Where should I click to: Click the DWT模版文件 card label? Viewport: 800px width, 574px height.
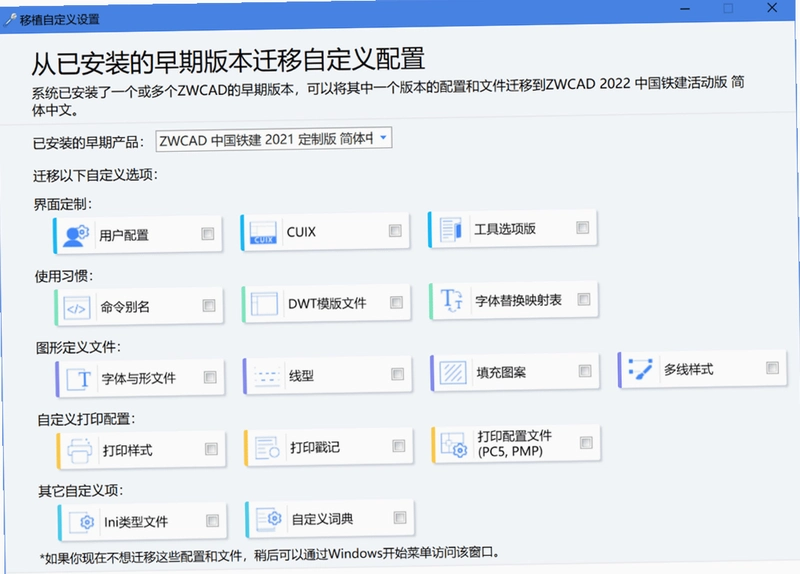point(327,304)
